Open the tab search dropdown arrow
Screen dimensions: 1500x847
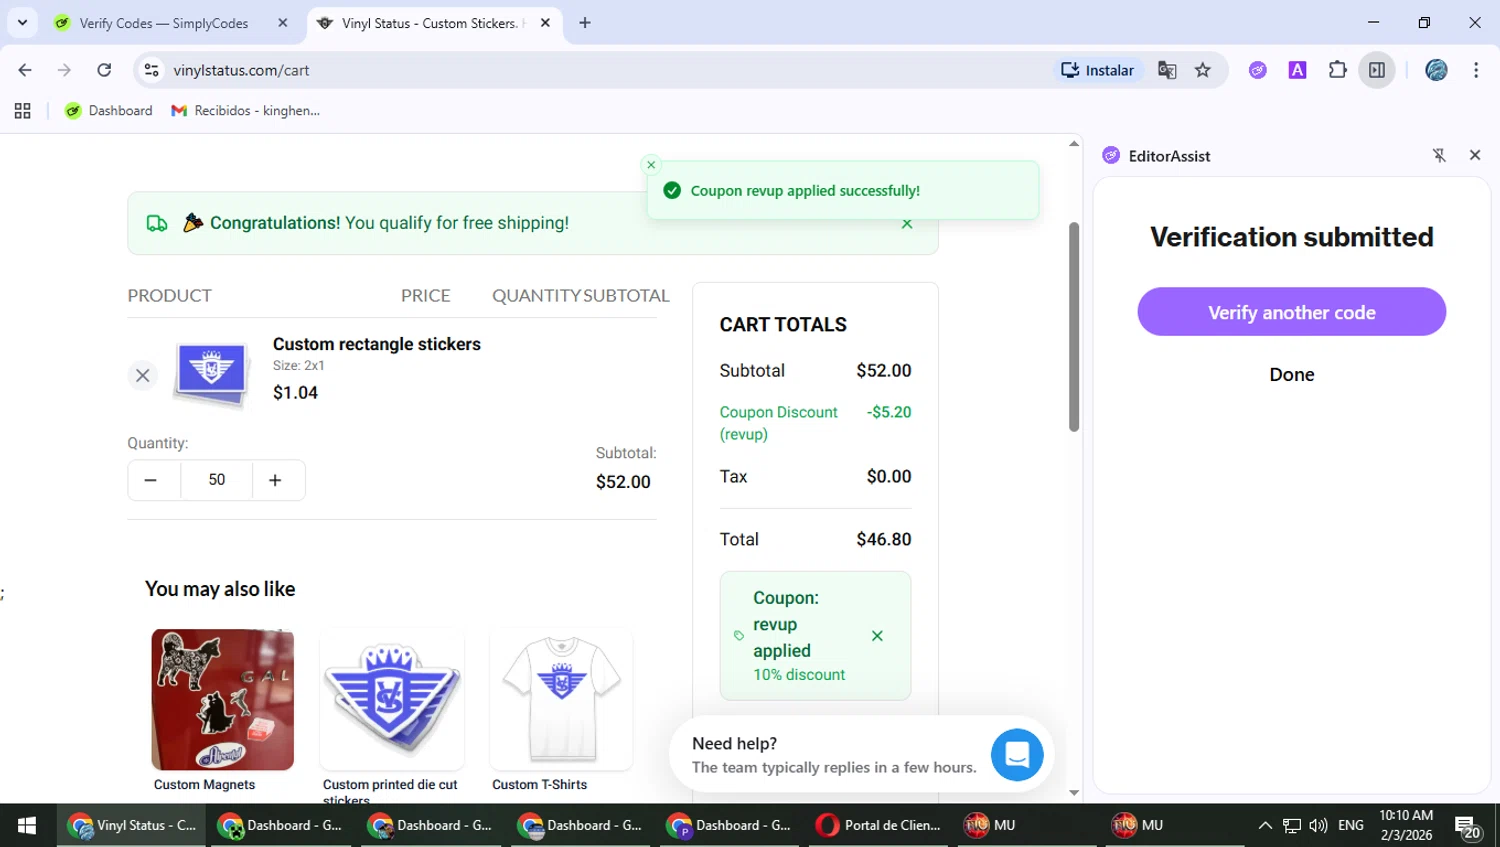(x=22, y=22)
